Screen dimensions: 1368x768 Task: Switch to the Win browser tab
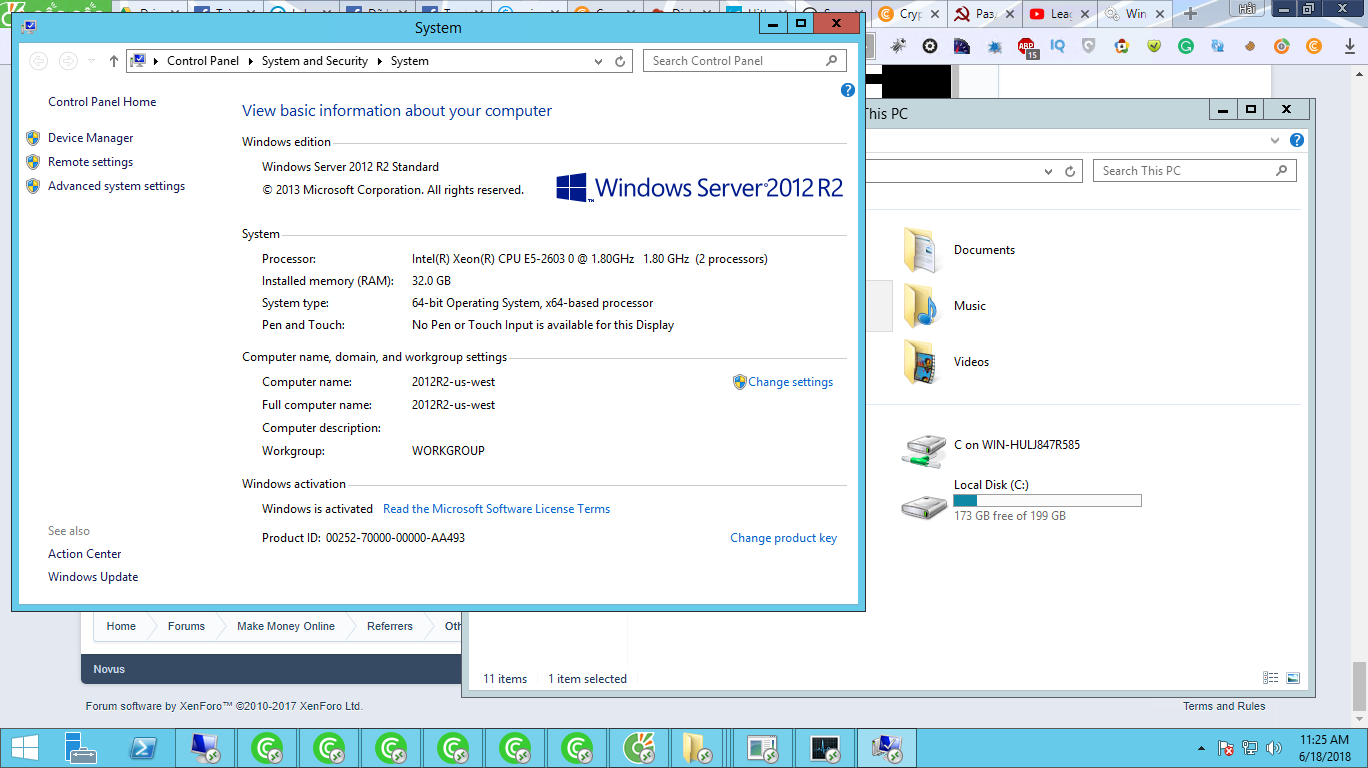(x=1134, y=14)
